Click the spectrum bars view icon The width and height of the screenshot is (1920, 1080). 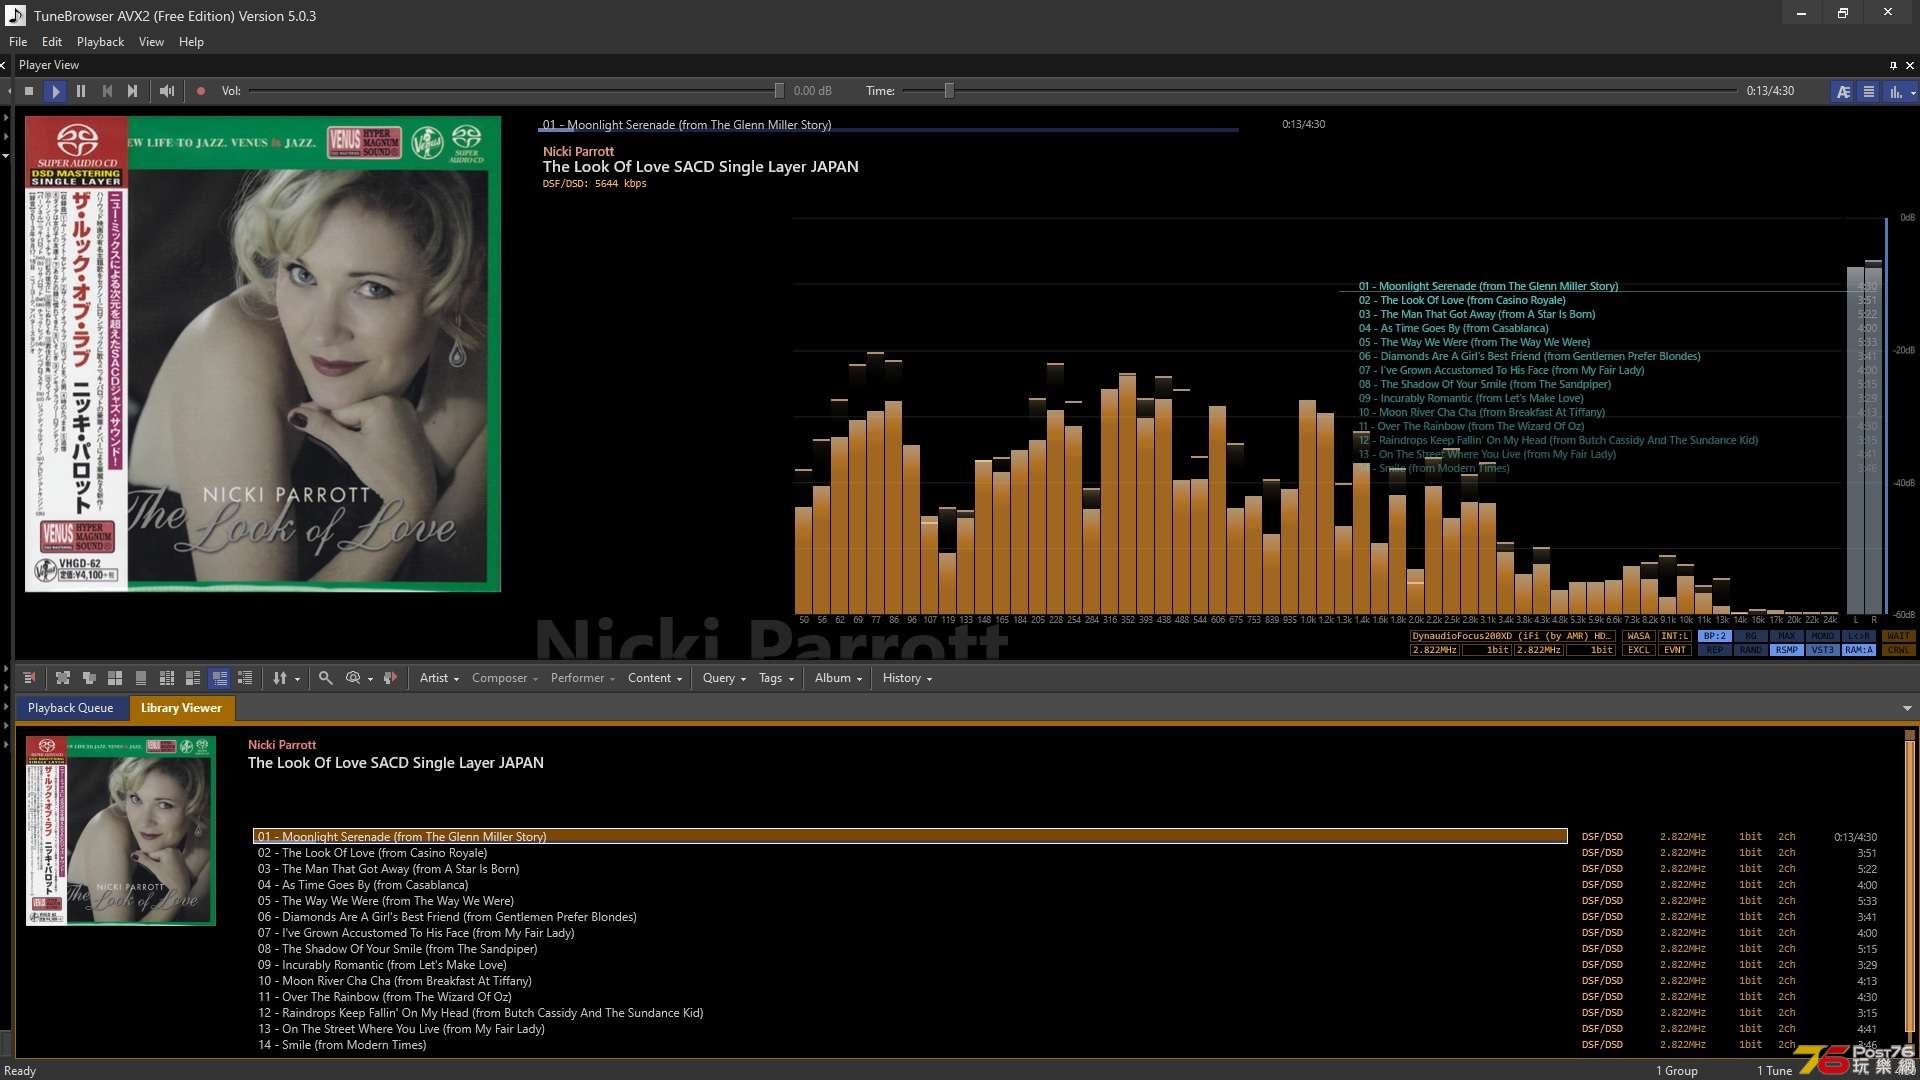[x=1895, y=91]
